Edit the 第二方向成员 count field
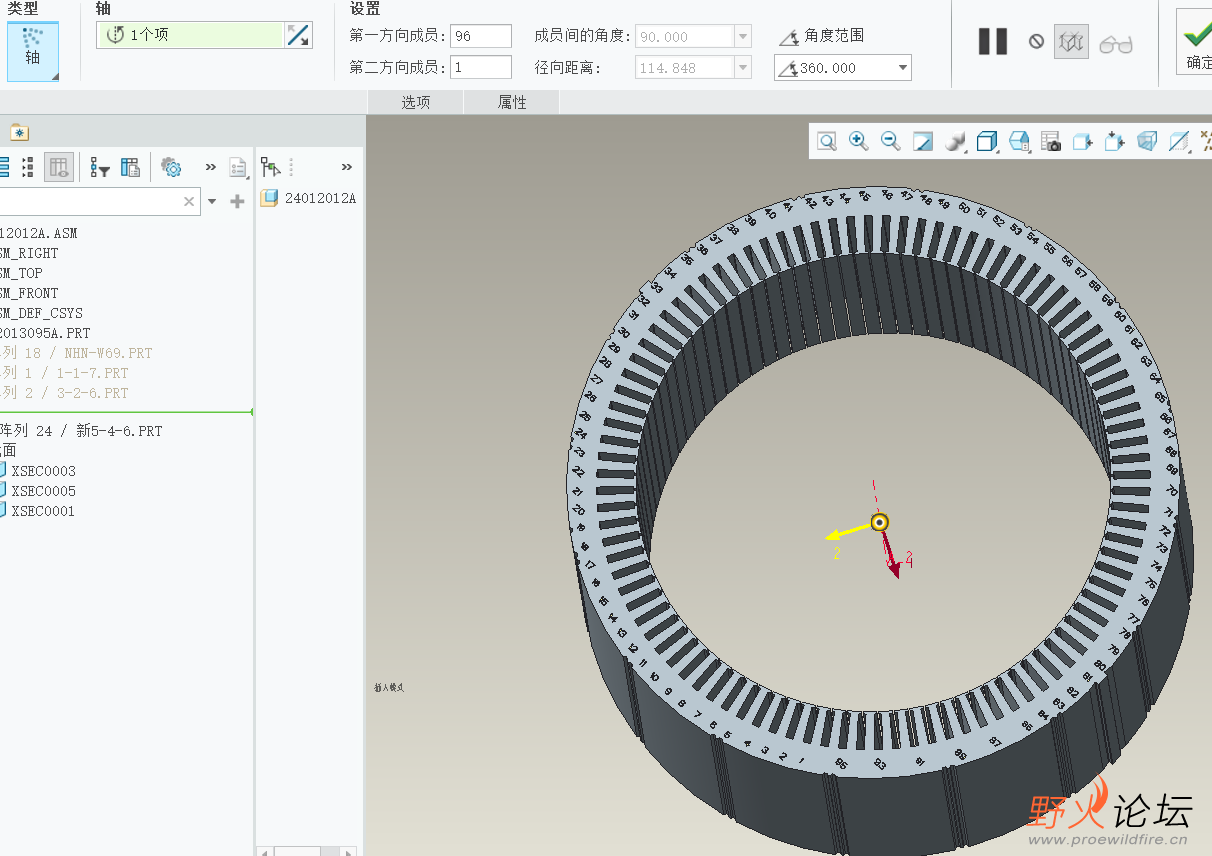 pyautogui.click(x=481, y=68)
